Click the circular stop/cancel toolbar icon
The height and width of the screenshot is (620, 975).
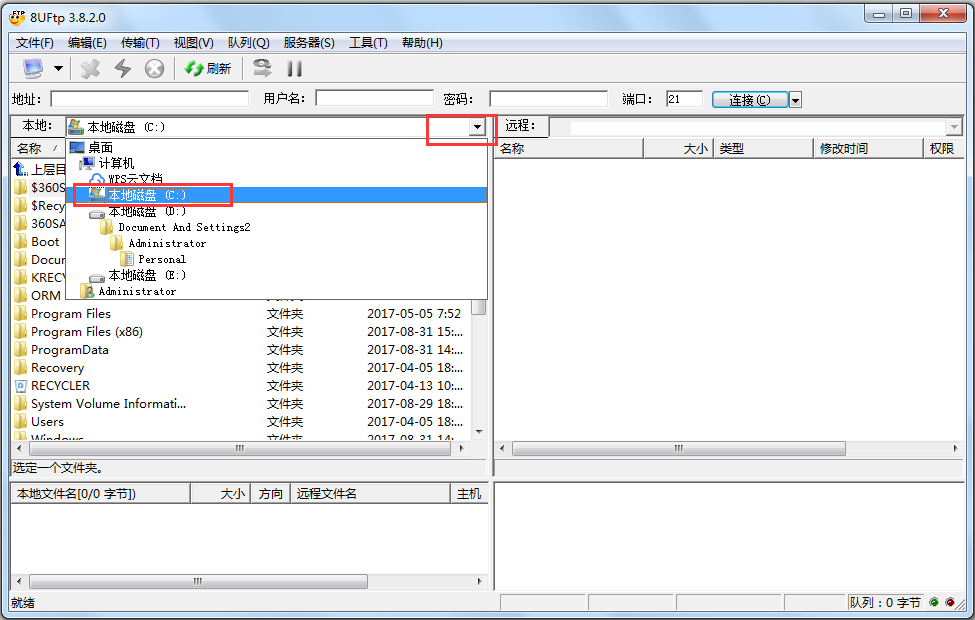click(154, 68)
